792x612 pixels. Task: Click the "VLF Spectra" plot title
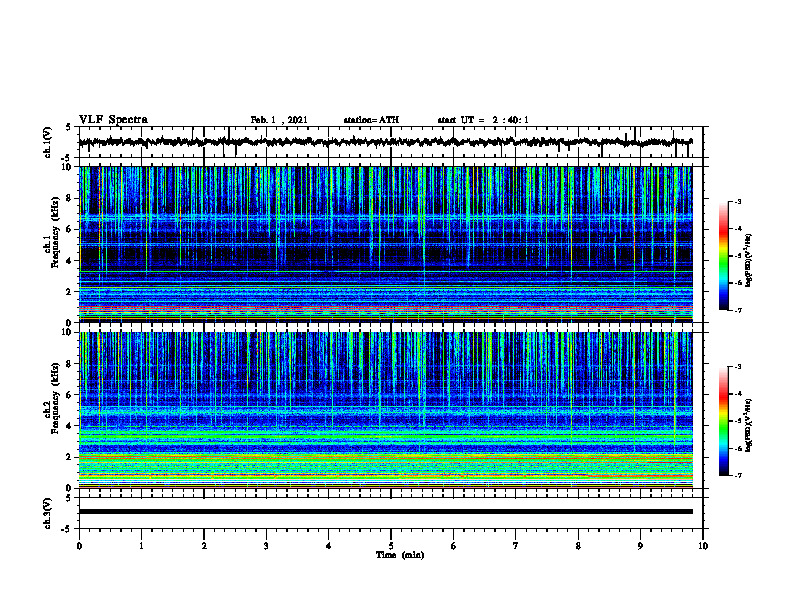coord(113,120)
